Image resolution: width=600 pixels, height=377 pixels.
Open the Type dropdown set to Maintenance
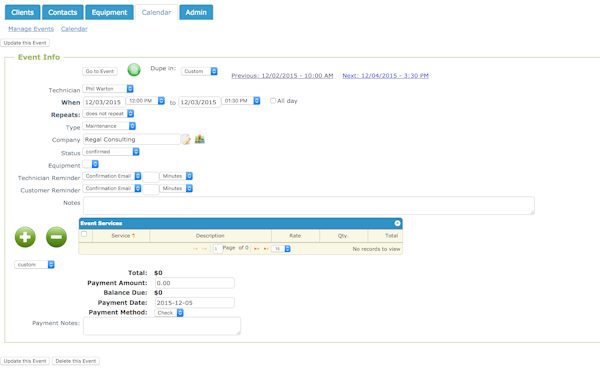click(x=109, y=126)
